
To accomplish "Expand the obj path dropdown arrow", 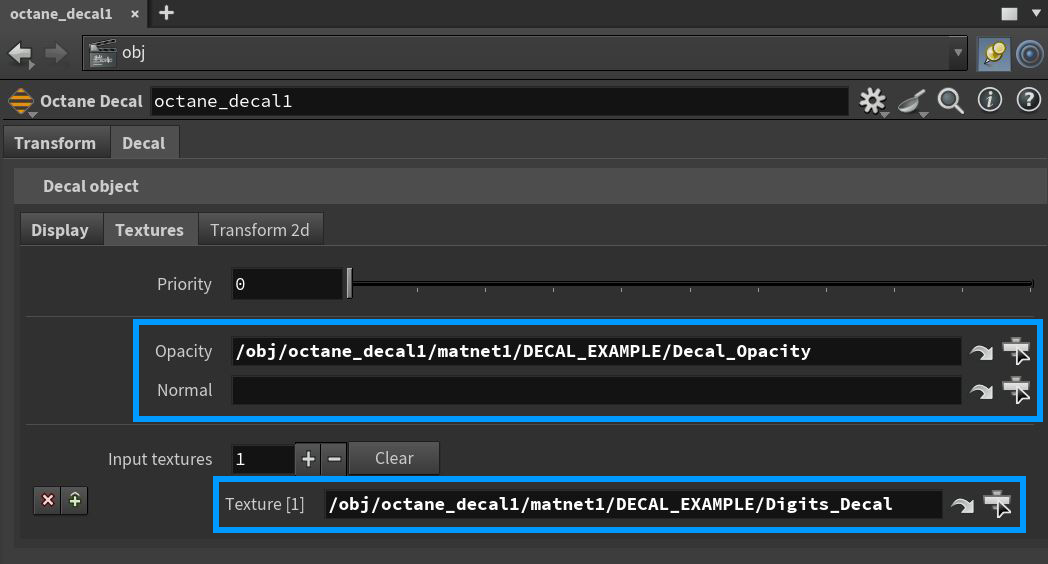I will click(x=959, y=53).
